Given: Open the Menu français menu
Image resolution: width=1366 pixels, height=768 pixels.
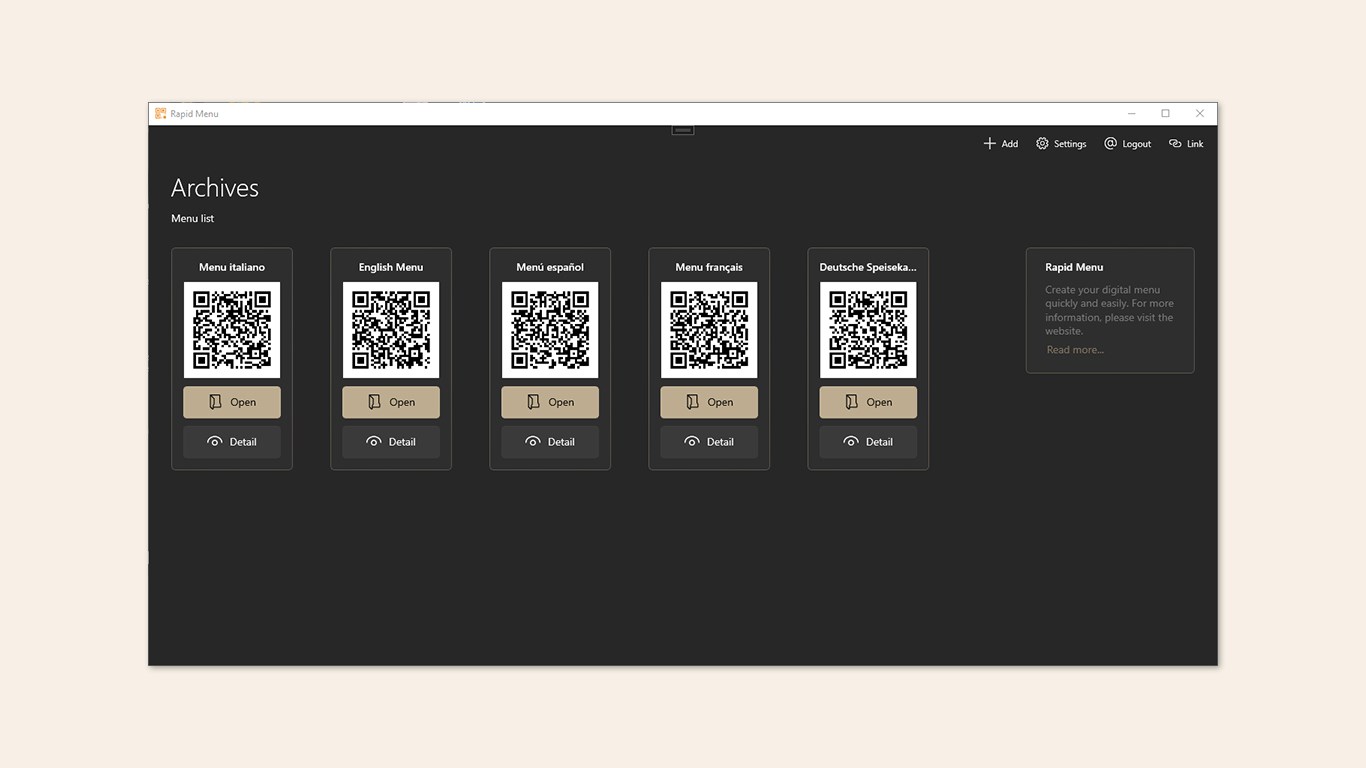Looking at the screenshot, I should click(x=709, y=402).
